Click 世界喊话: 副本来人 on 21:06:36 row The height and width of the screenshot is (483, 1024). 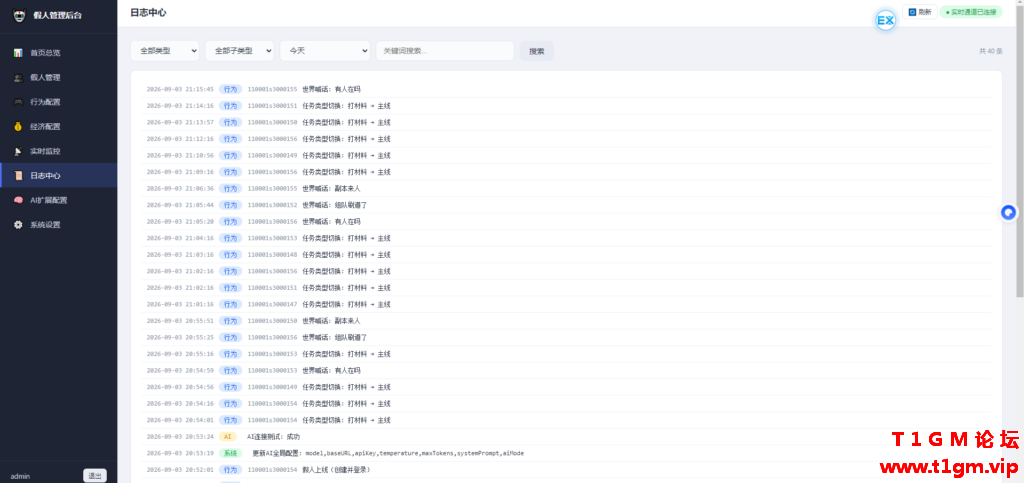pyautogui.click(x=331, y=189)
